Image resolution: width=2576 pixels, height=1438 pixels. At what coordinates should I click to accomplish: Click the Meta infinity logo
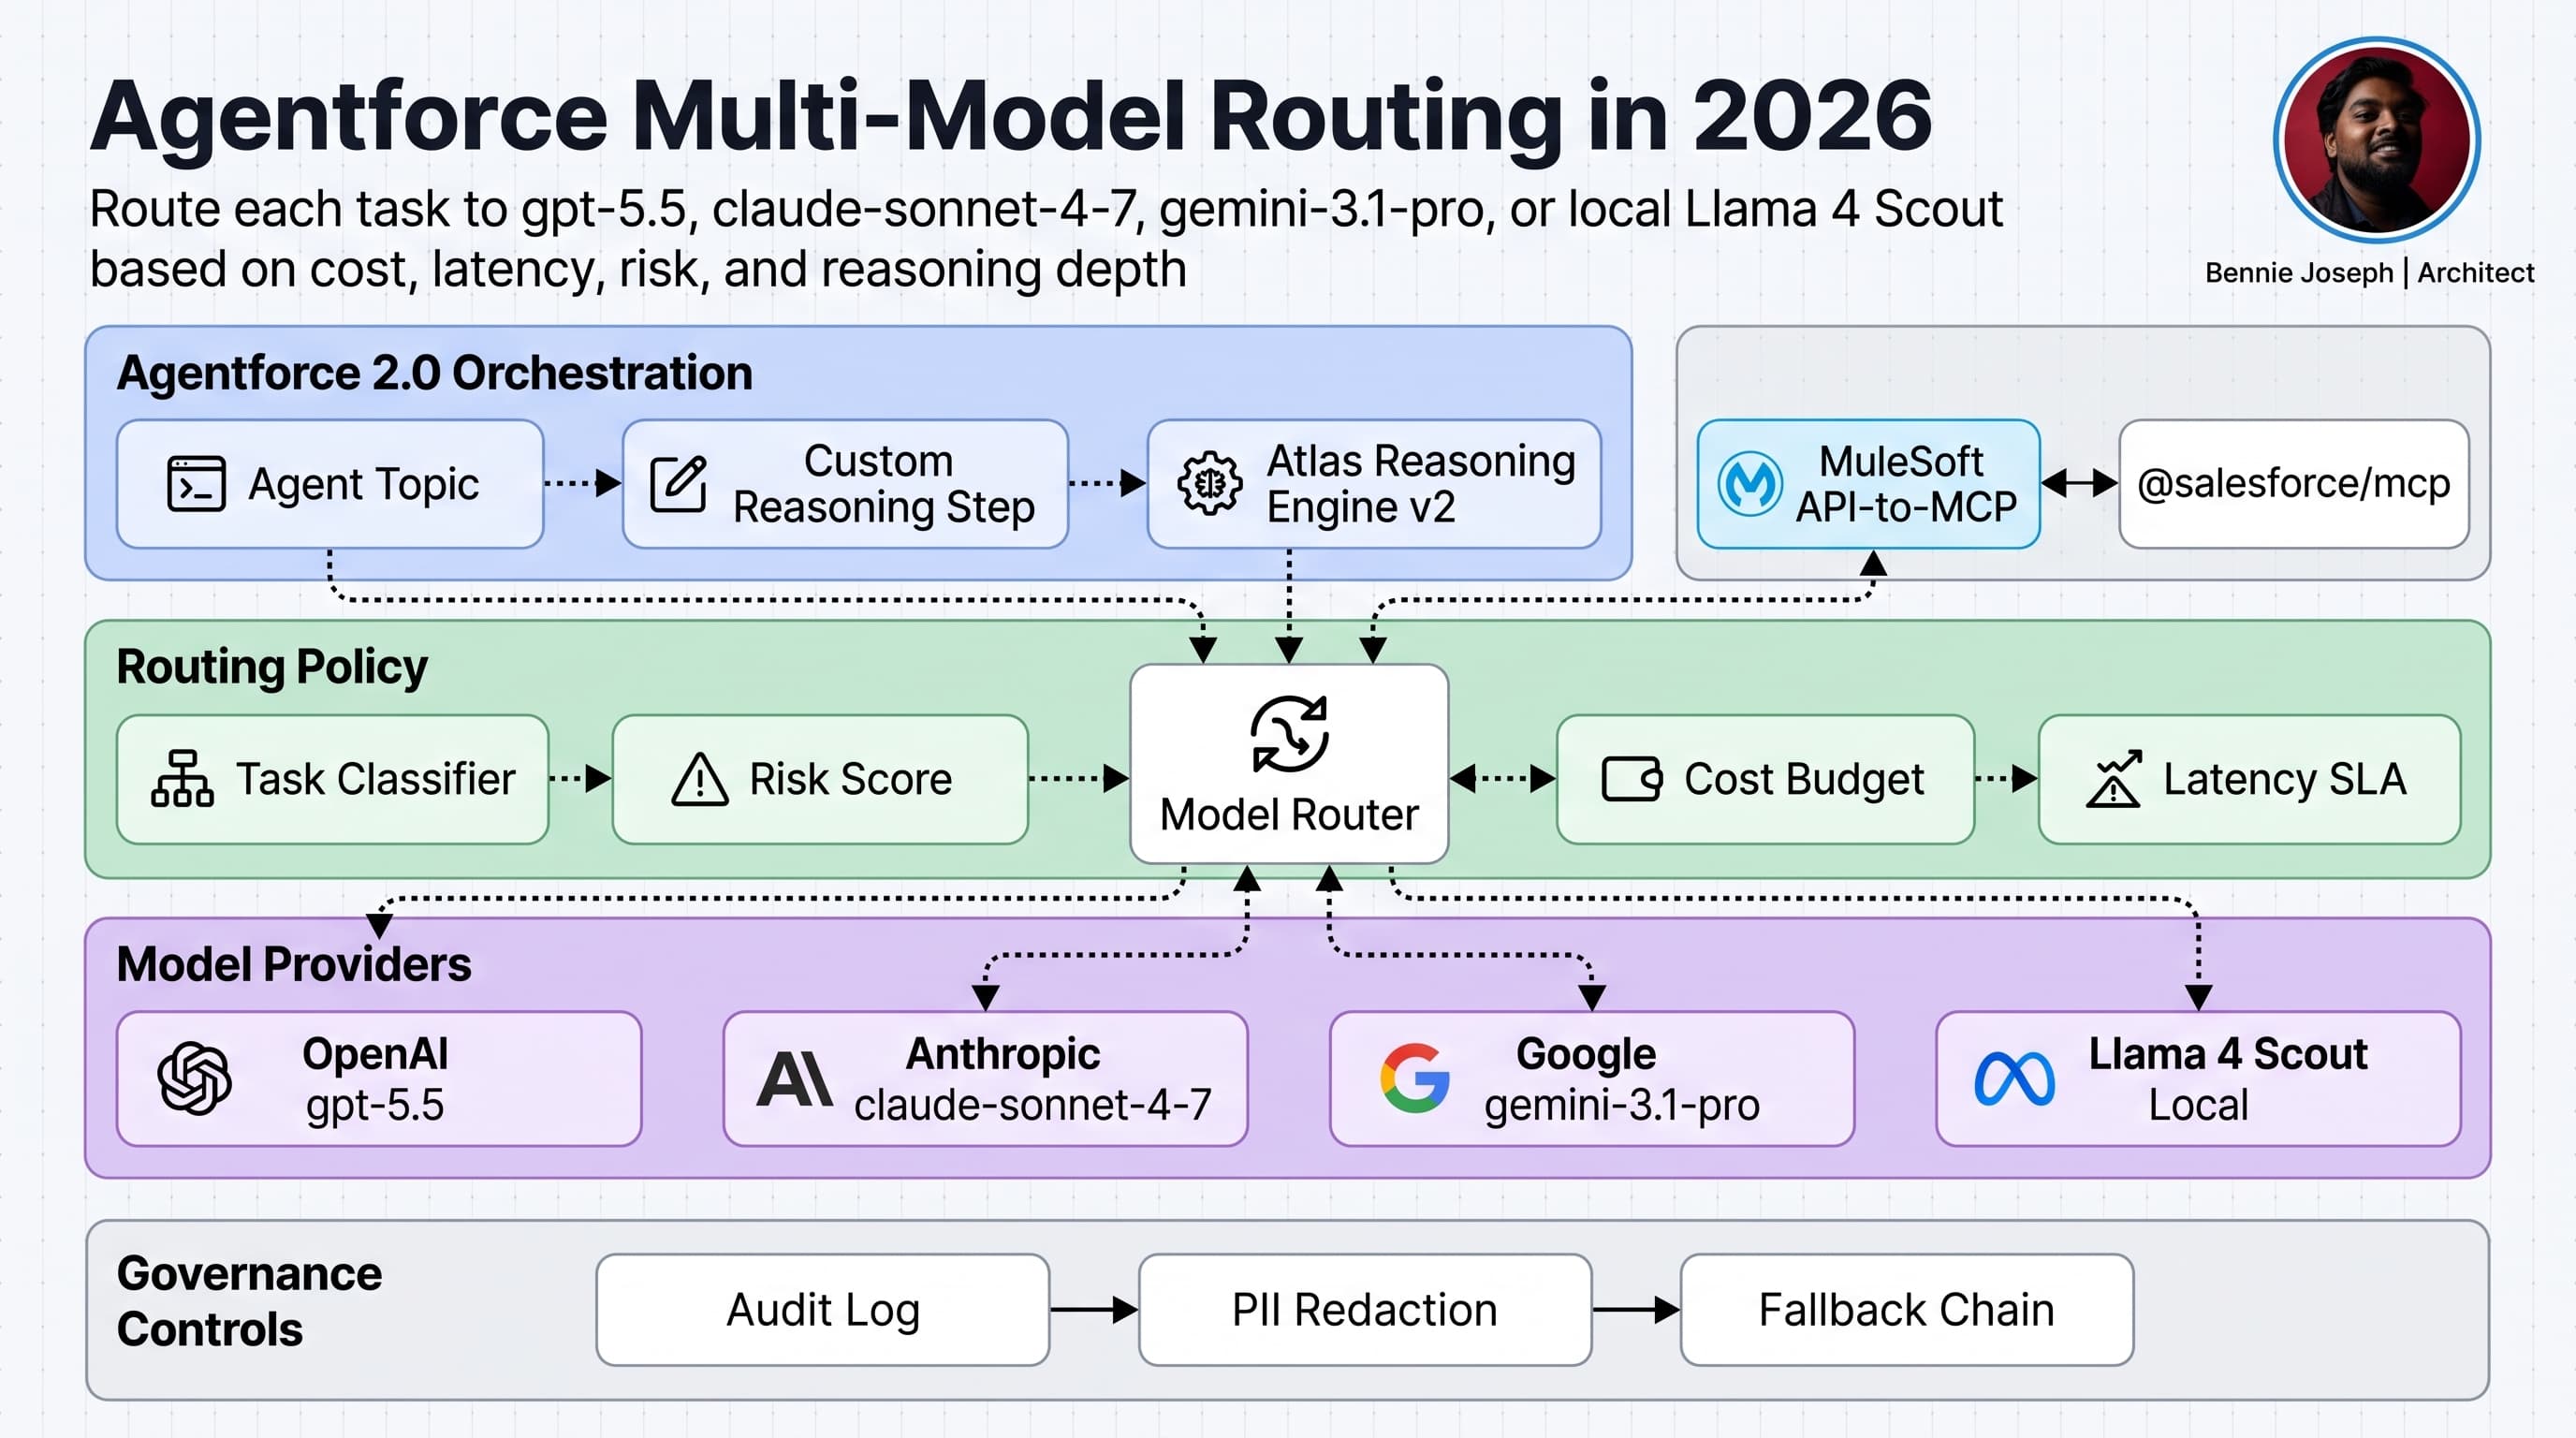coord(2015,1079)
